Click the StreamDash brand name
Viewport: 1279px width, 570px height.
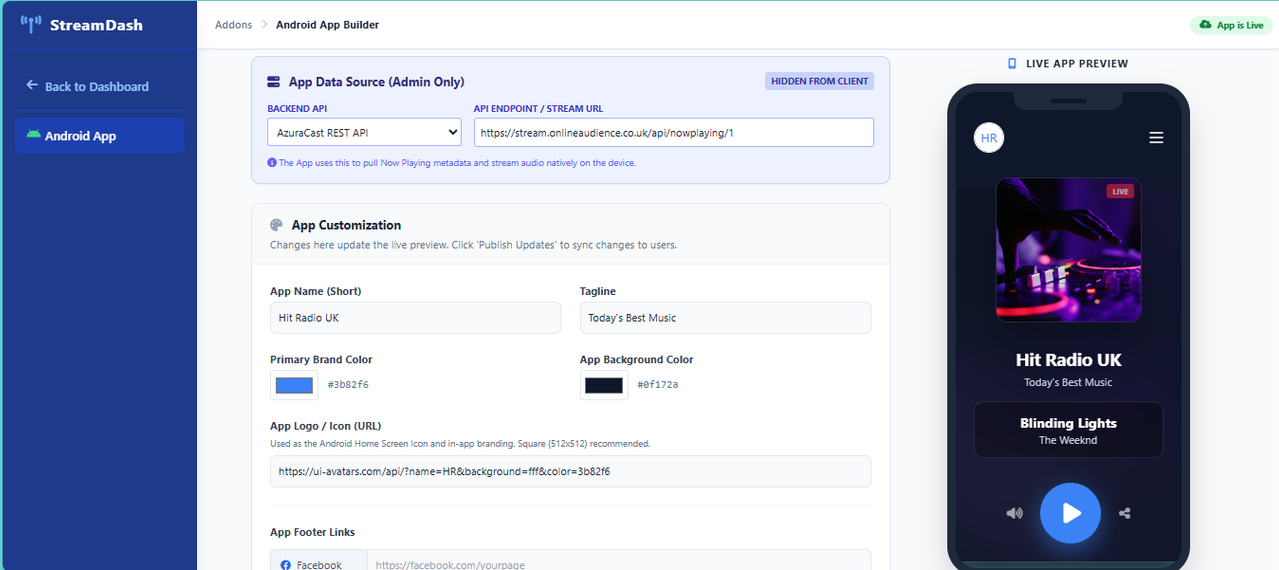point(96,25)
